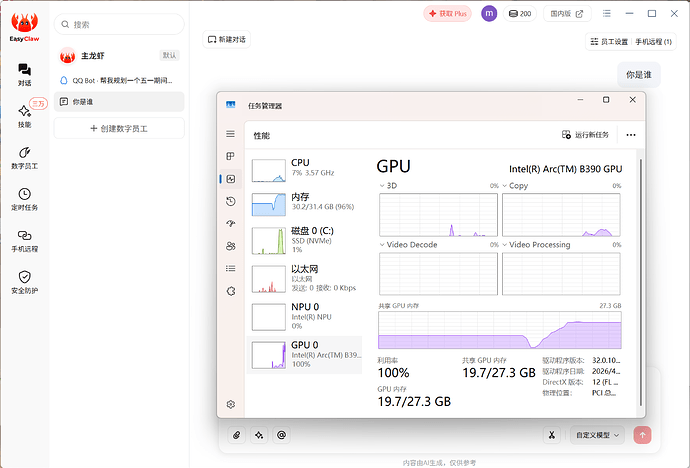Open the 自定义模型 model dropdown
690x468 pixels.
click(x=597, y=435)
